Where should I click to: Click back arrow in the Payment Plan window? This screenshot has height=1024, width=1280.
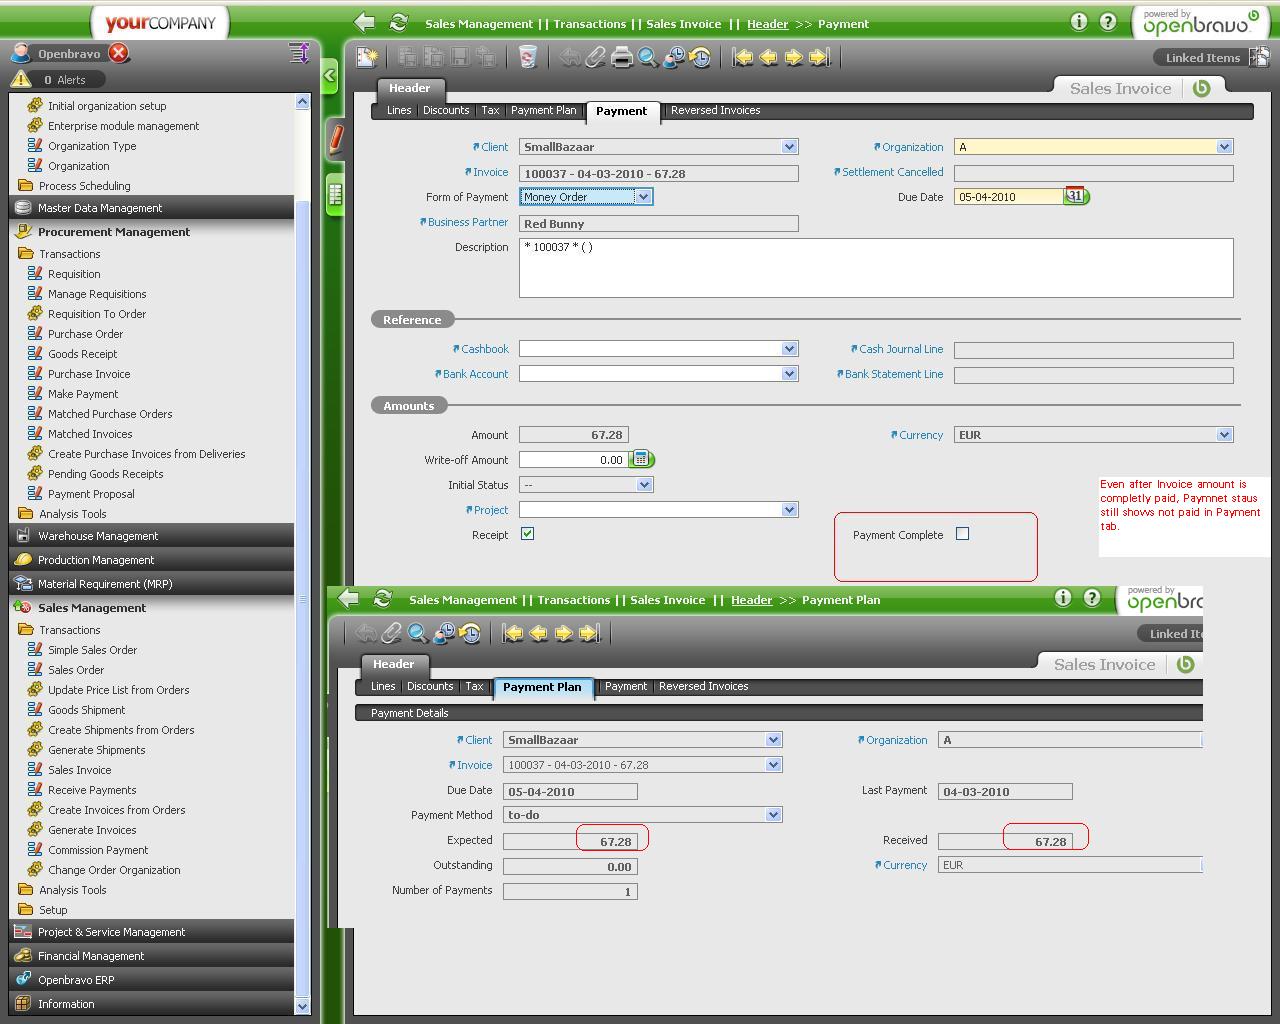click(349, 598)
